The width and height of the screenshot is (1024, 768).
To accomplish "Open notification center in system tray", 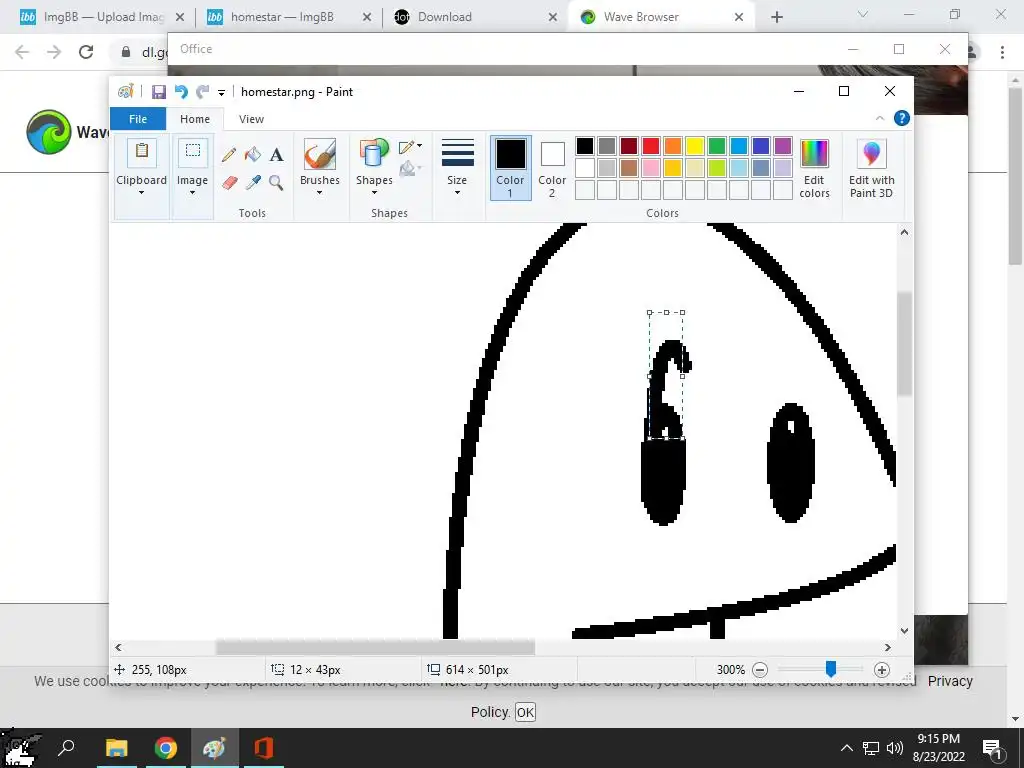I will tap(991, 748).
